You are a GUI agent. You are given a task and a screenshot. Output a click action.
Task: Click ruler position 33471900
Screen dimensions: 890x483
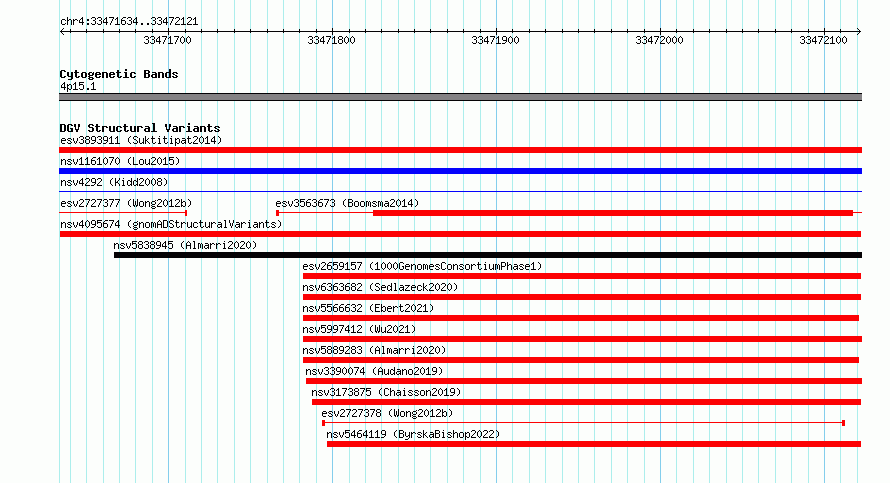coord(496,40)
